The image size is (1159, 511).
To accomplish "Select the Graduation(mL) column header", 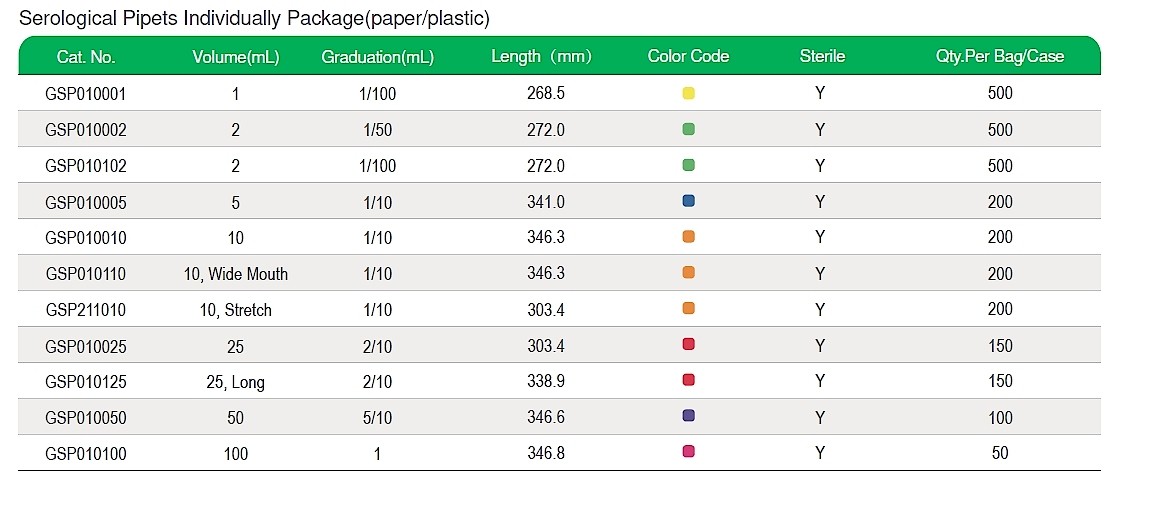I will tap(377, 57).
